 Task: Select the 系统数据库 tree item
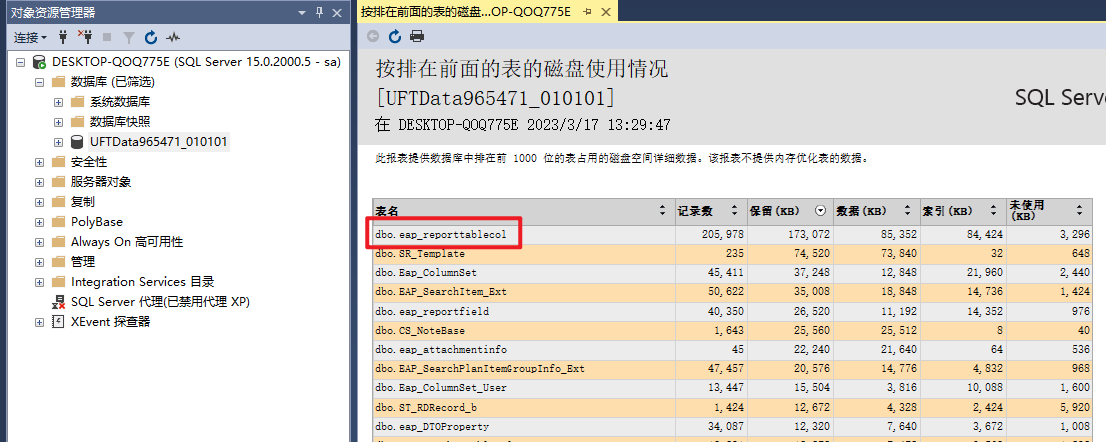pyautogui.click(x=120, y=102)
